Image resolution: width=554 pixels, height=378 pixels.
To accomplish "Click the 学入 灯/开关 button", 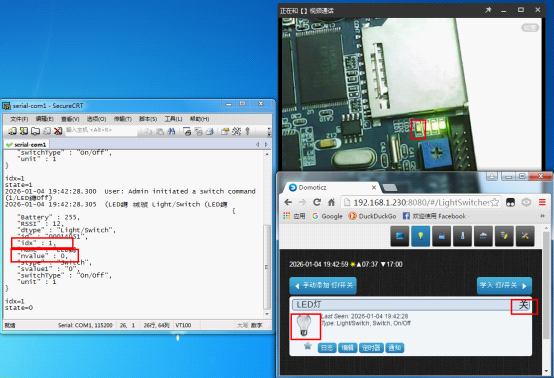I will [x=504, y=285].
